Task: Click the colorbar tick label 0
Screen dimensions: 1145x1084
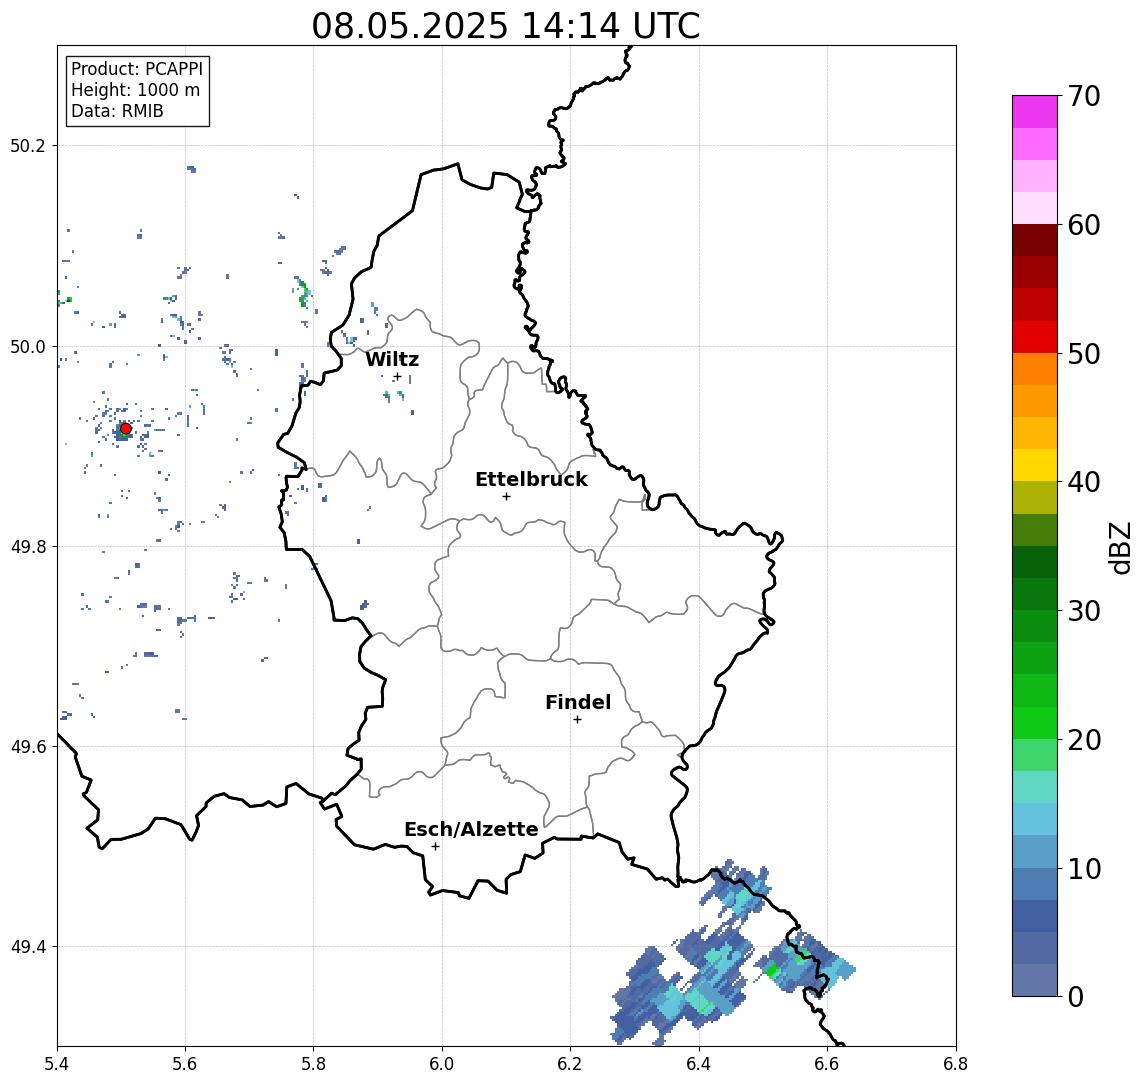Action: pos(1076,996)
